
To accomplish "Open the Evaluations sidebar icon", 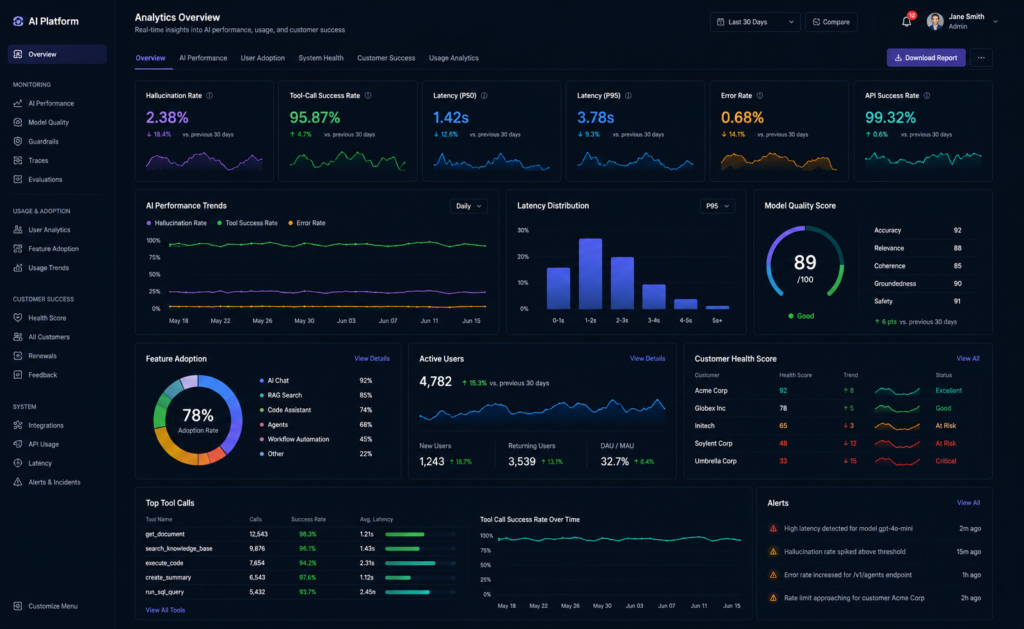I will 18,179.
